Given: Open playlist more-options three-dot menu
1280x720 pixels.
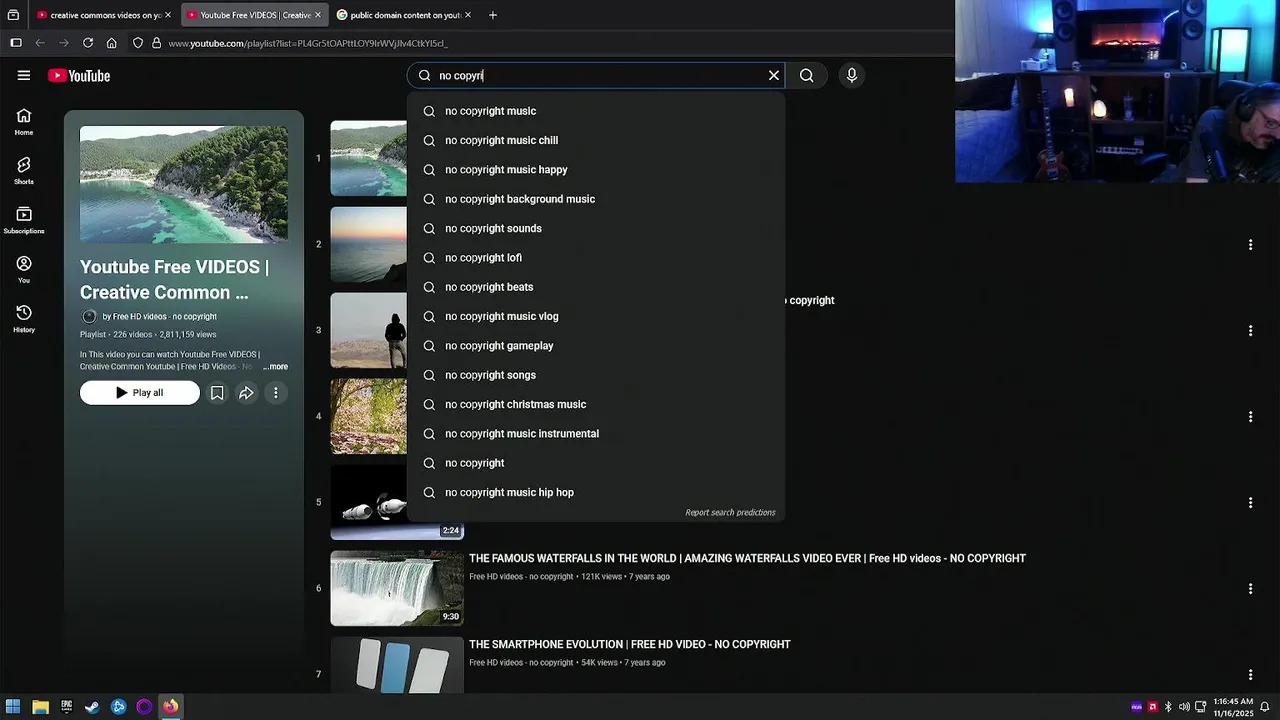Looking at the screenshot, I should 276,393.
